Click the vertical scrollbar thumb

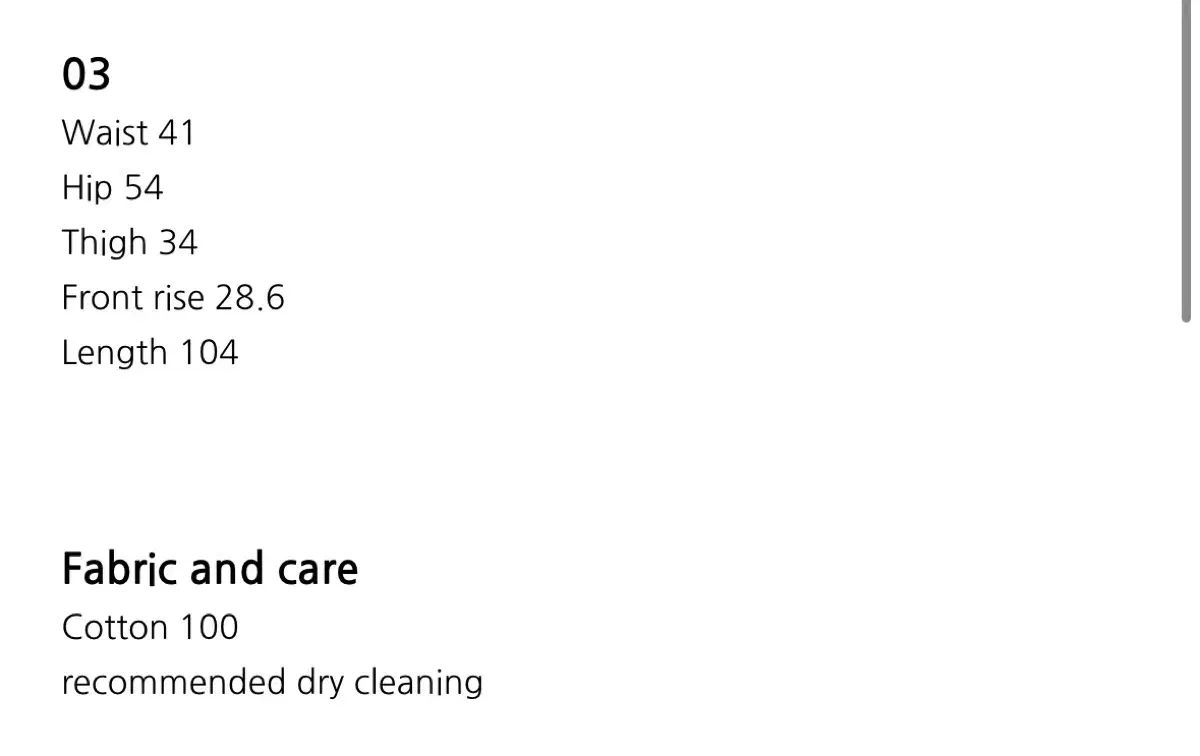[1186, 160]
